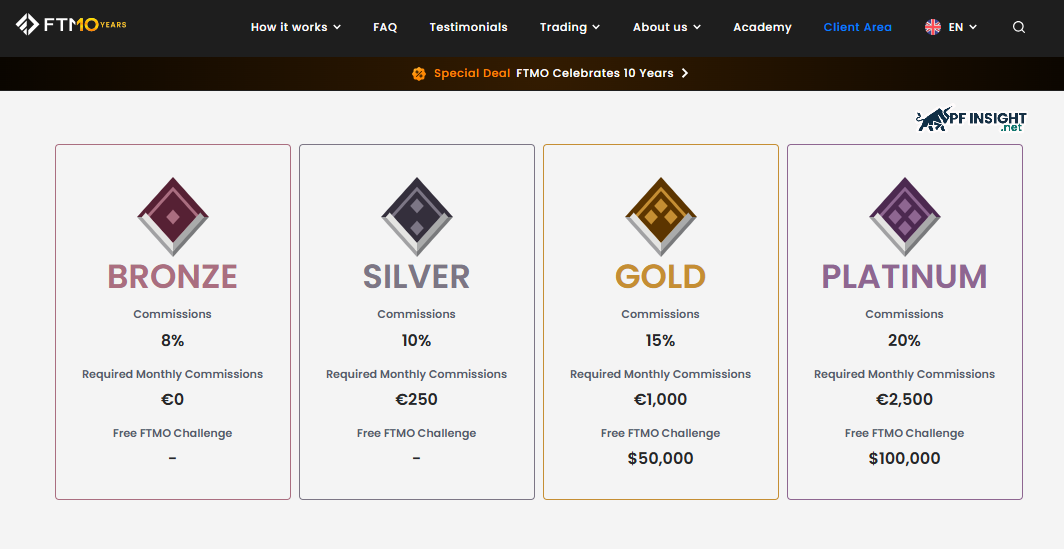Click the PLATINUM tier heading
The width and height of the screenshot is (1064, 549).
(904, 276)
